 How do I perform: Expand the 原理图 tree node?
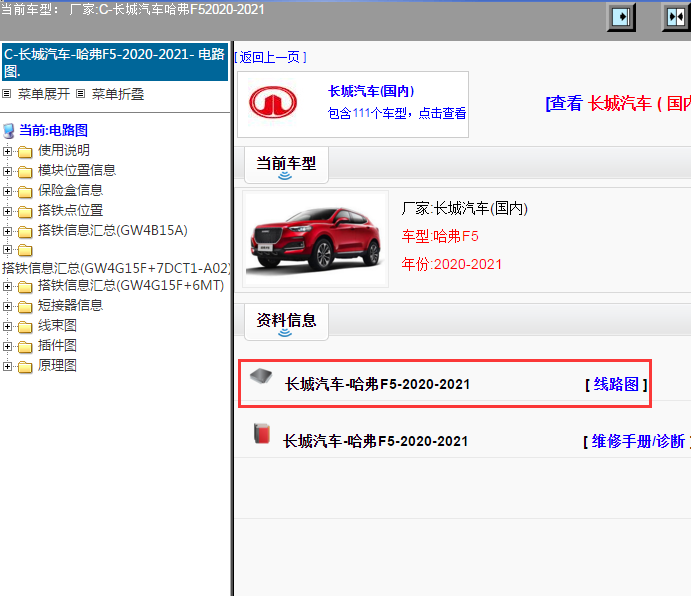[x=7, y=366]
